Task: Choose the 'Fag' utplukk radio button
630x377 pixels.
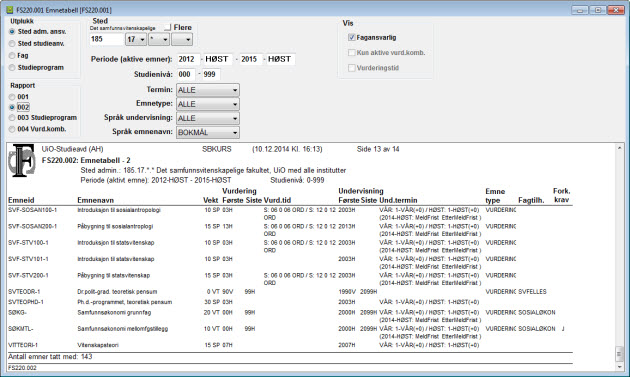Action: (12, 55)
